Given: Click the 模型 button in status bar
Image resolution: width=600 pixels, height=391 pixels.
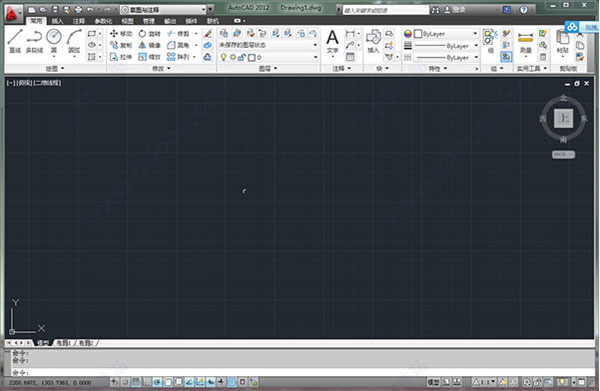Looking at the screenshot, I should pyautogui.click(x=433, y=381).
